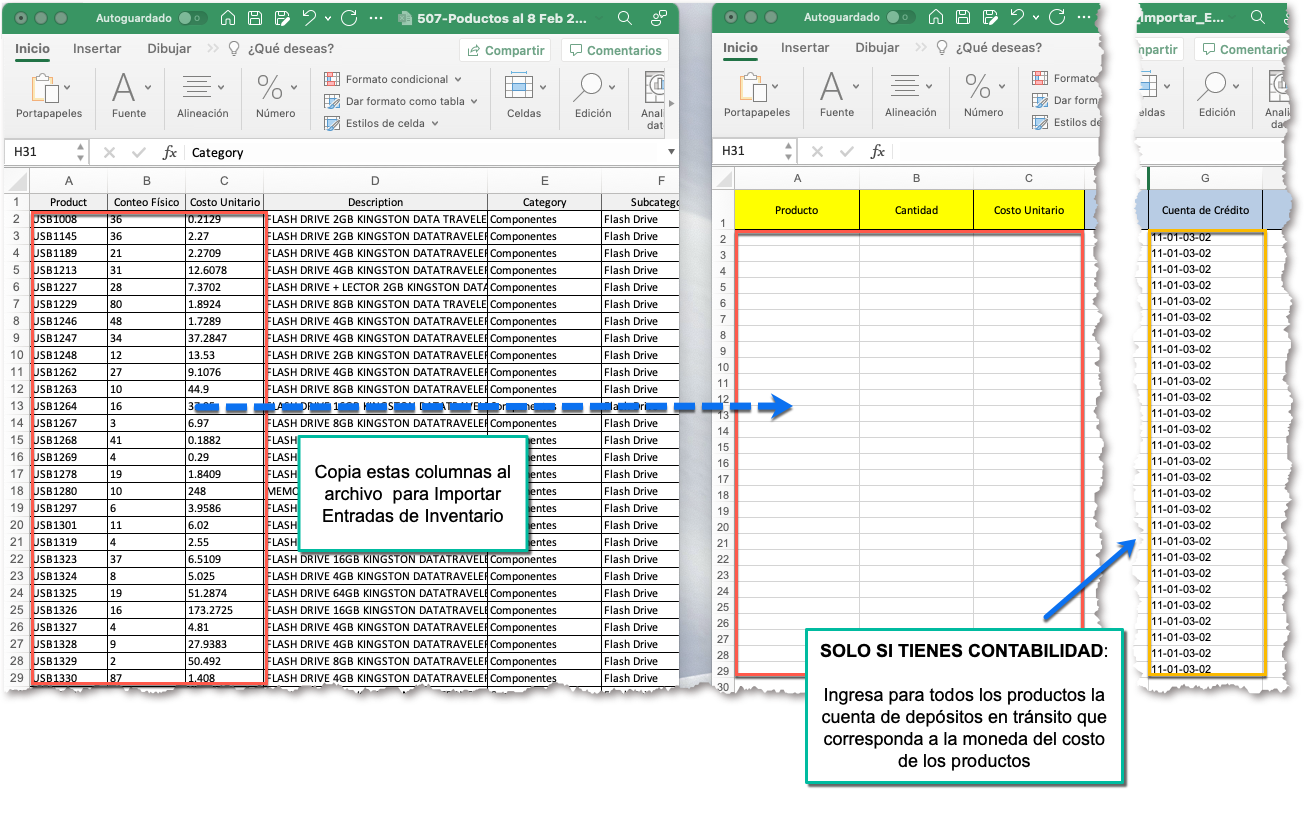Viewport: 1304px width, 820px height.
Task: Open the undo history arrow in 507-Poductos window
Action: (x=327, y=19)
